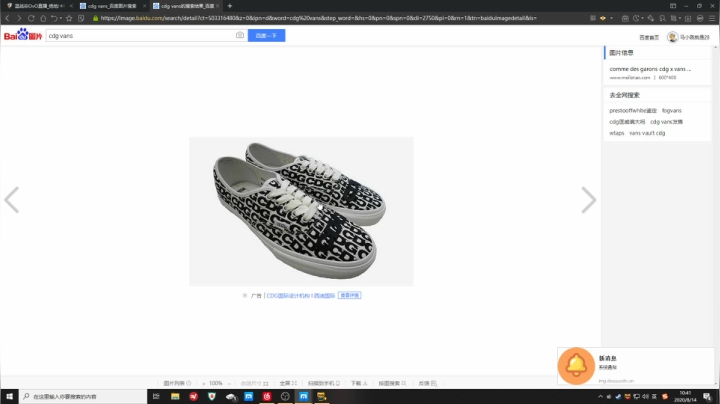The image size is (720, 404).
Task: Open the reading notes icon beside the star
Action: click(81, 18)
